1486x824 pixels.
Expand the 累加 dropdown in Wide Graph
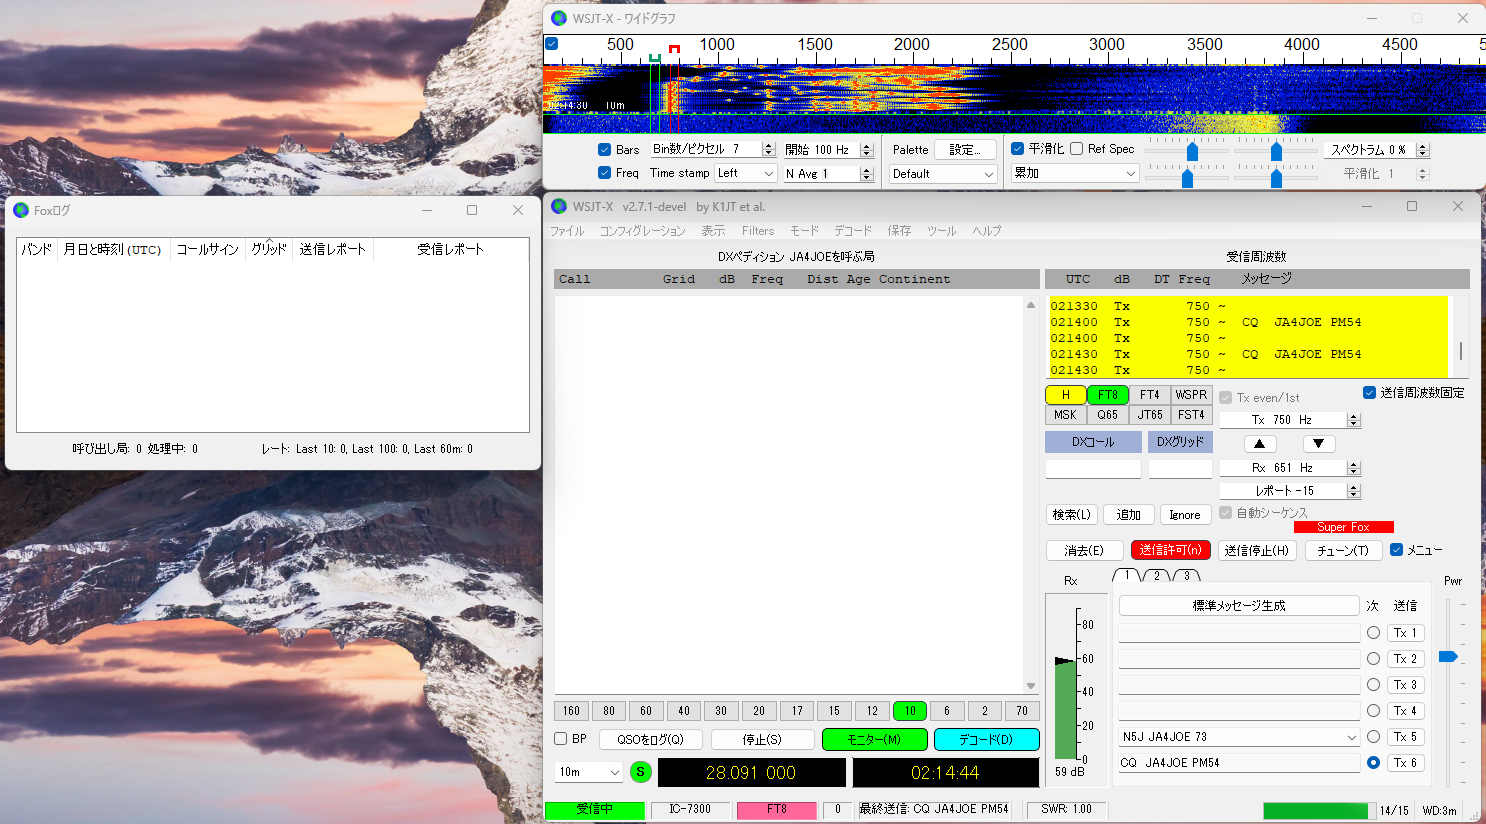click(1075, 173)
